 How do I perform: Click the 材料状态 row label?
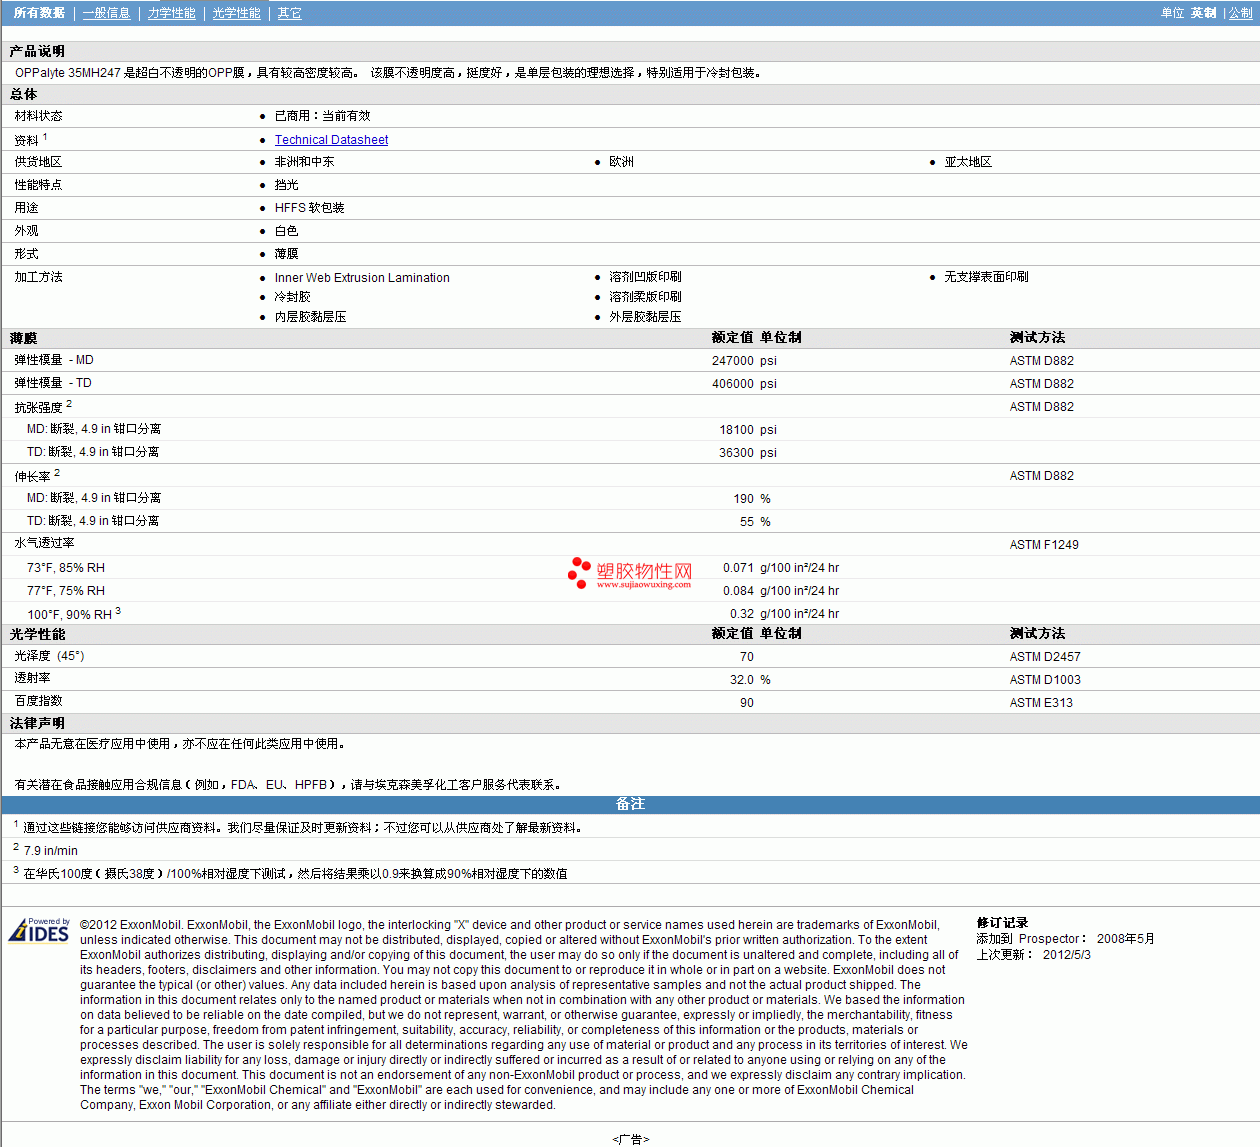(38, 116)
